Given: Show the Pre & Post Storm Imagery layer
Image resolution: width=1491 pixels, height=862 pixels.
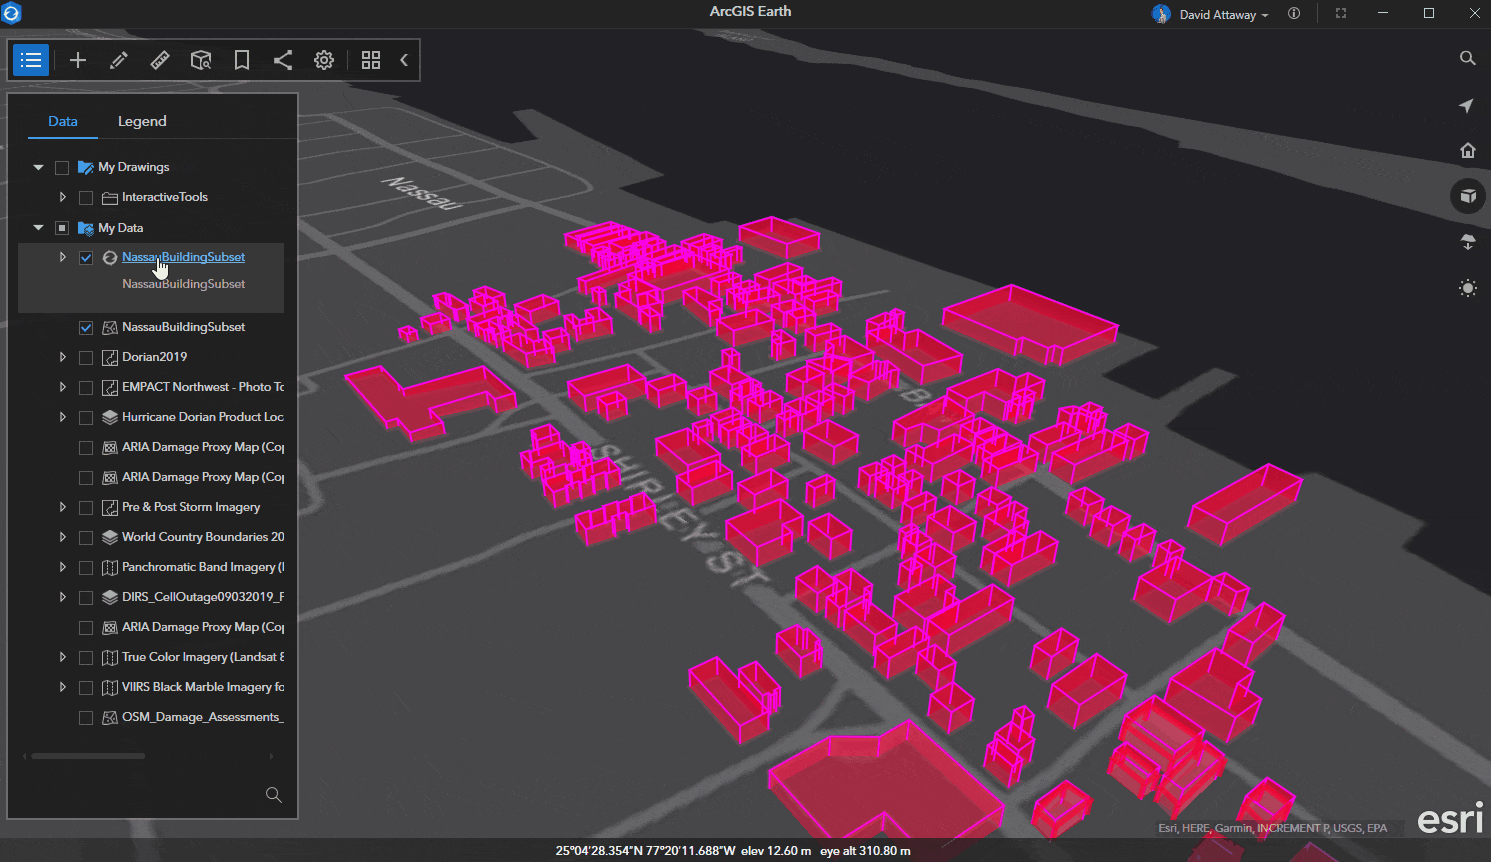Looking at the screenshot, I should (x=86, y=508).
